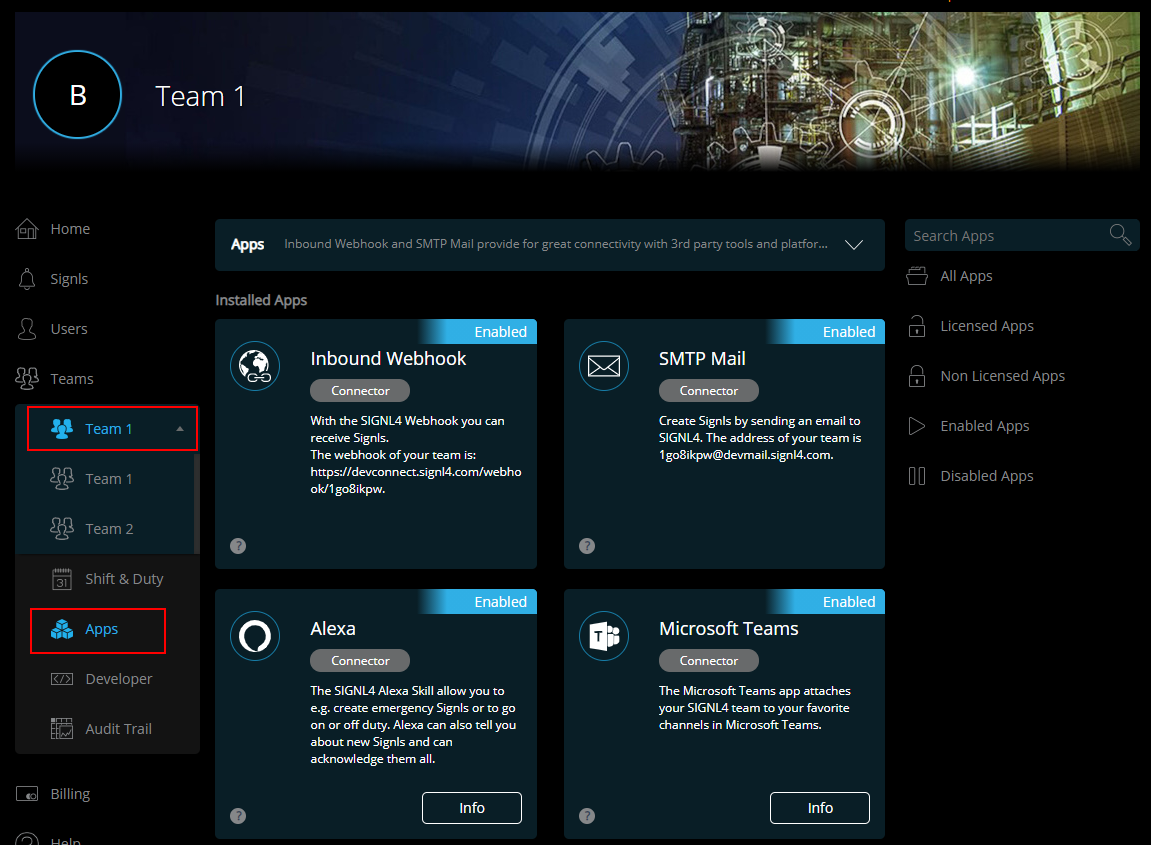
Task: Click Connector tag on Alexa
Action: click(x=360, y=661)
